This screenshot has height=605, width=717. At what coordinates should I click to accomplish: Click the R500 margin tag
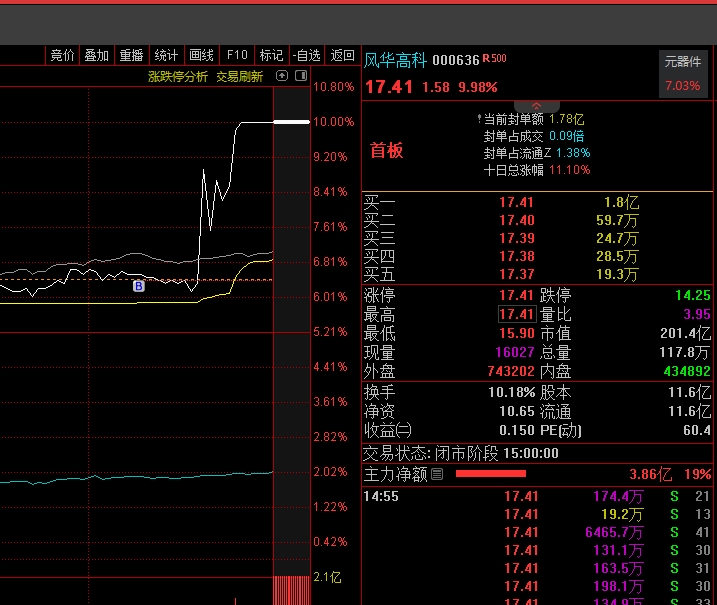click(494, 59)
